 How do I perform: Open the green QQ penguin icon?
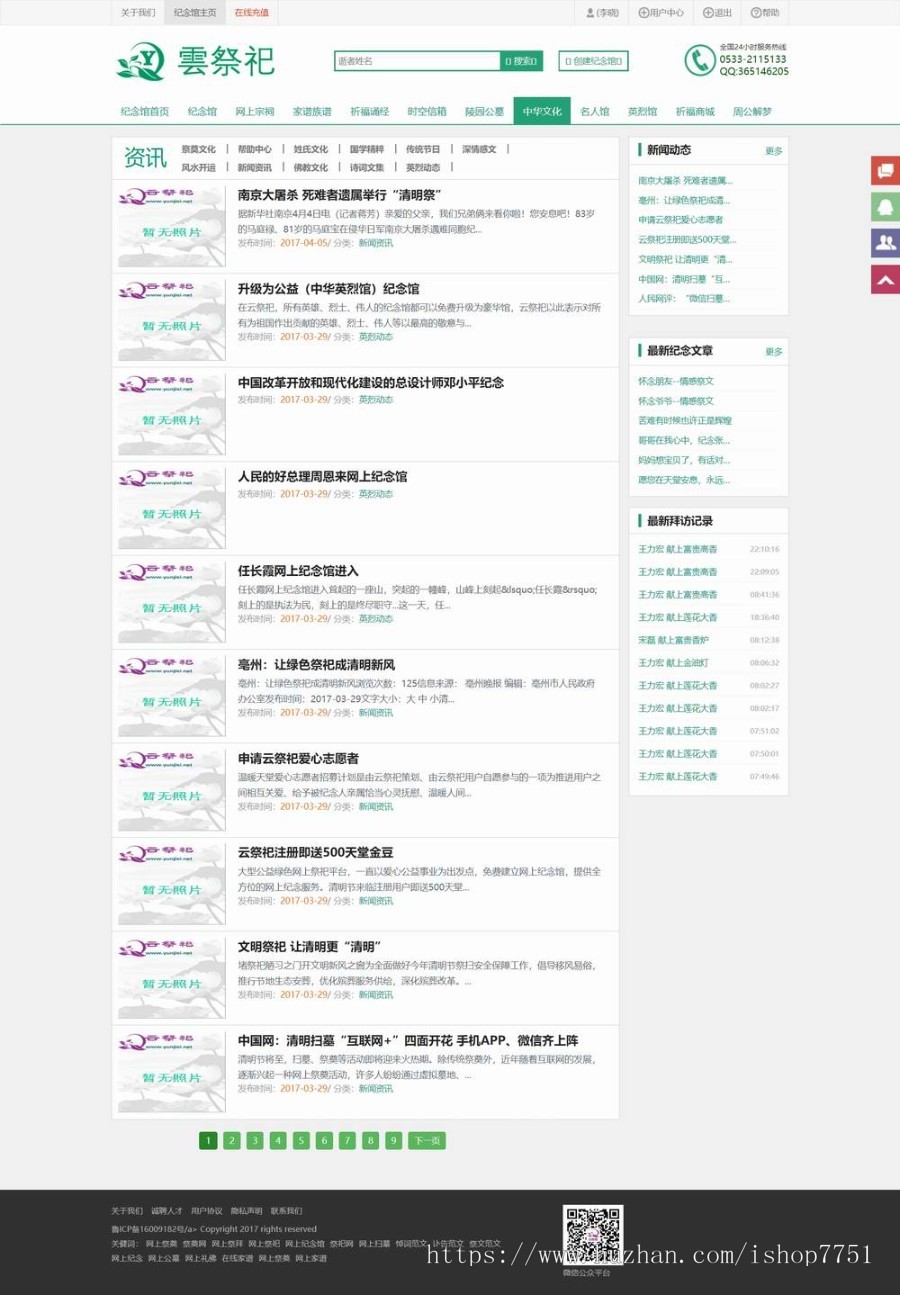(x=885, y=207)
